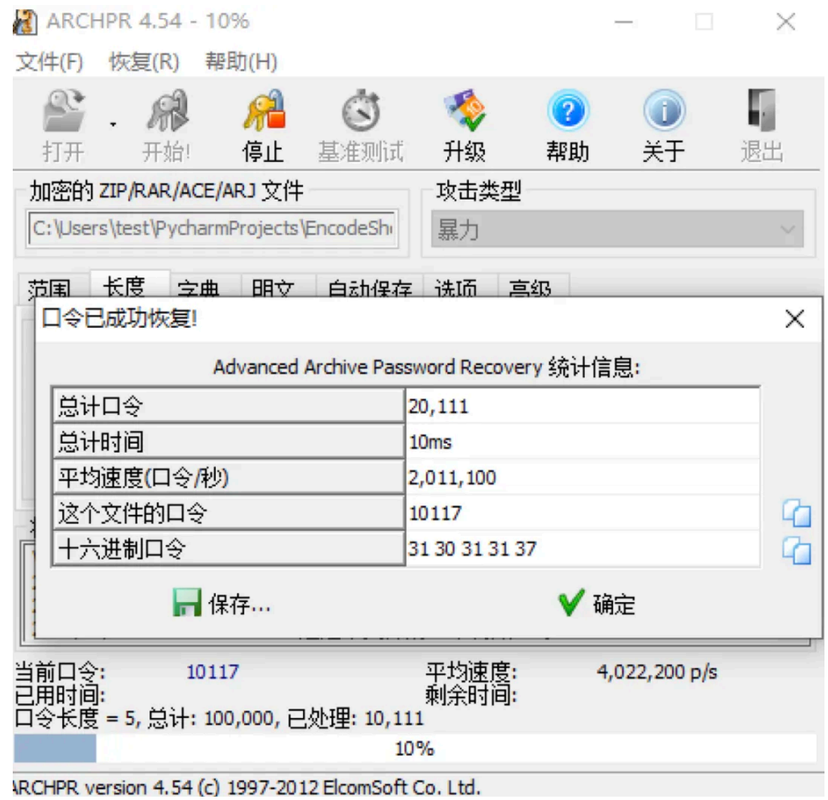
Task: Click the 十六进制口令 row label
Action: [229, 549]
